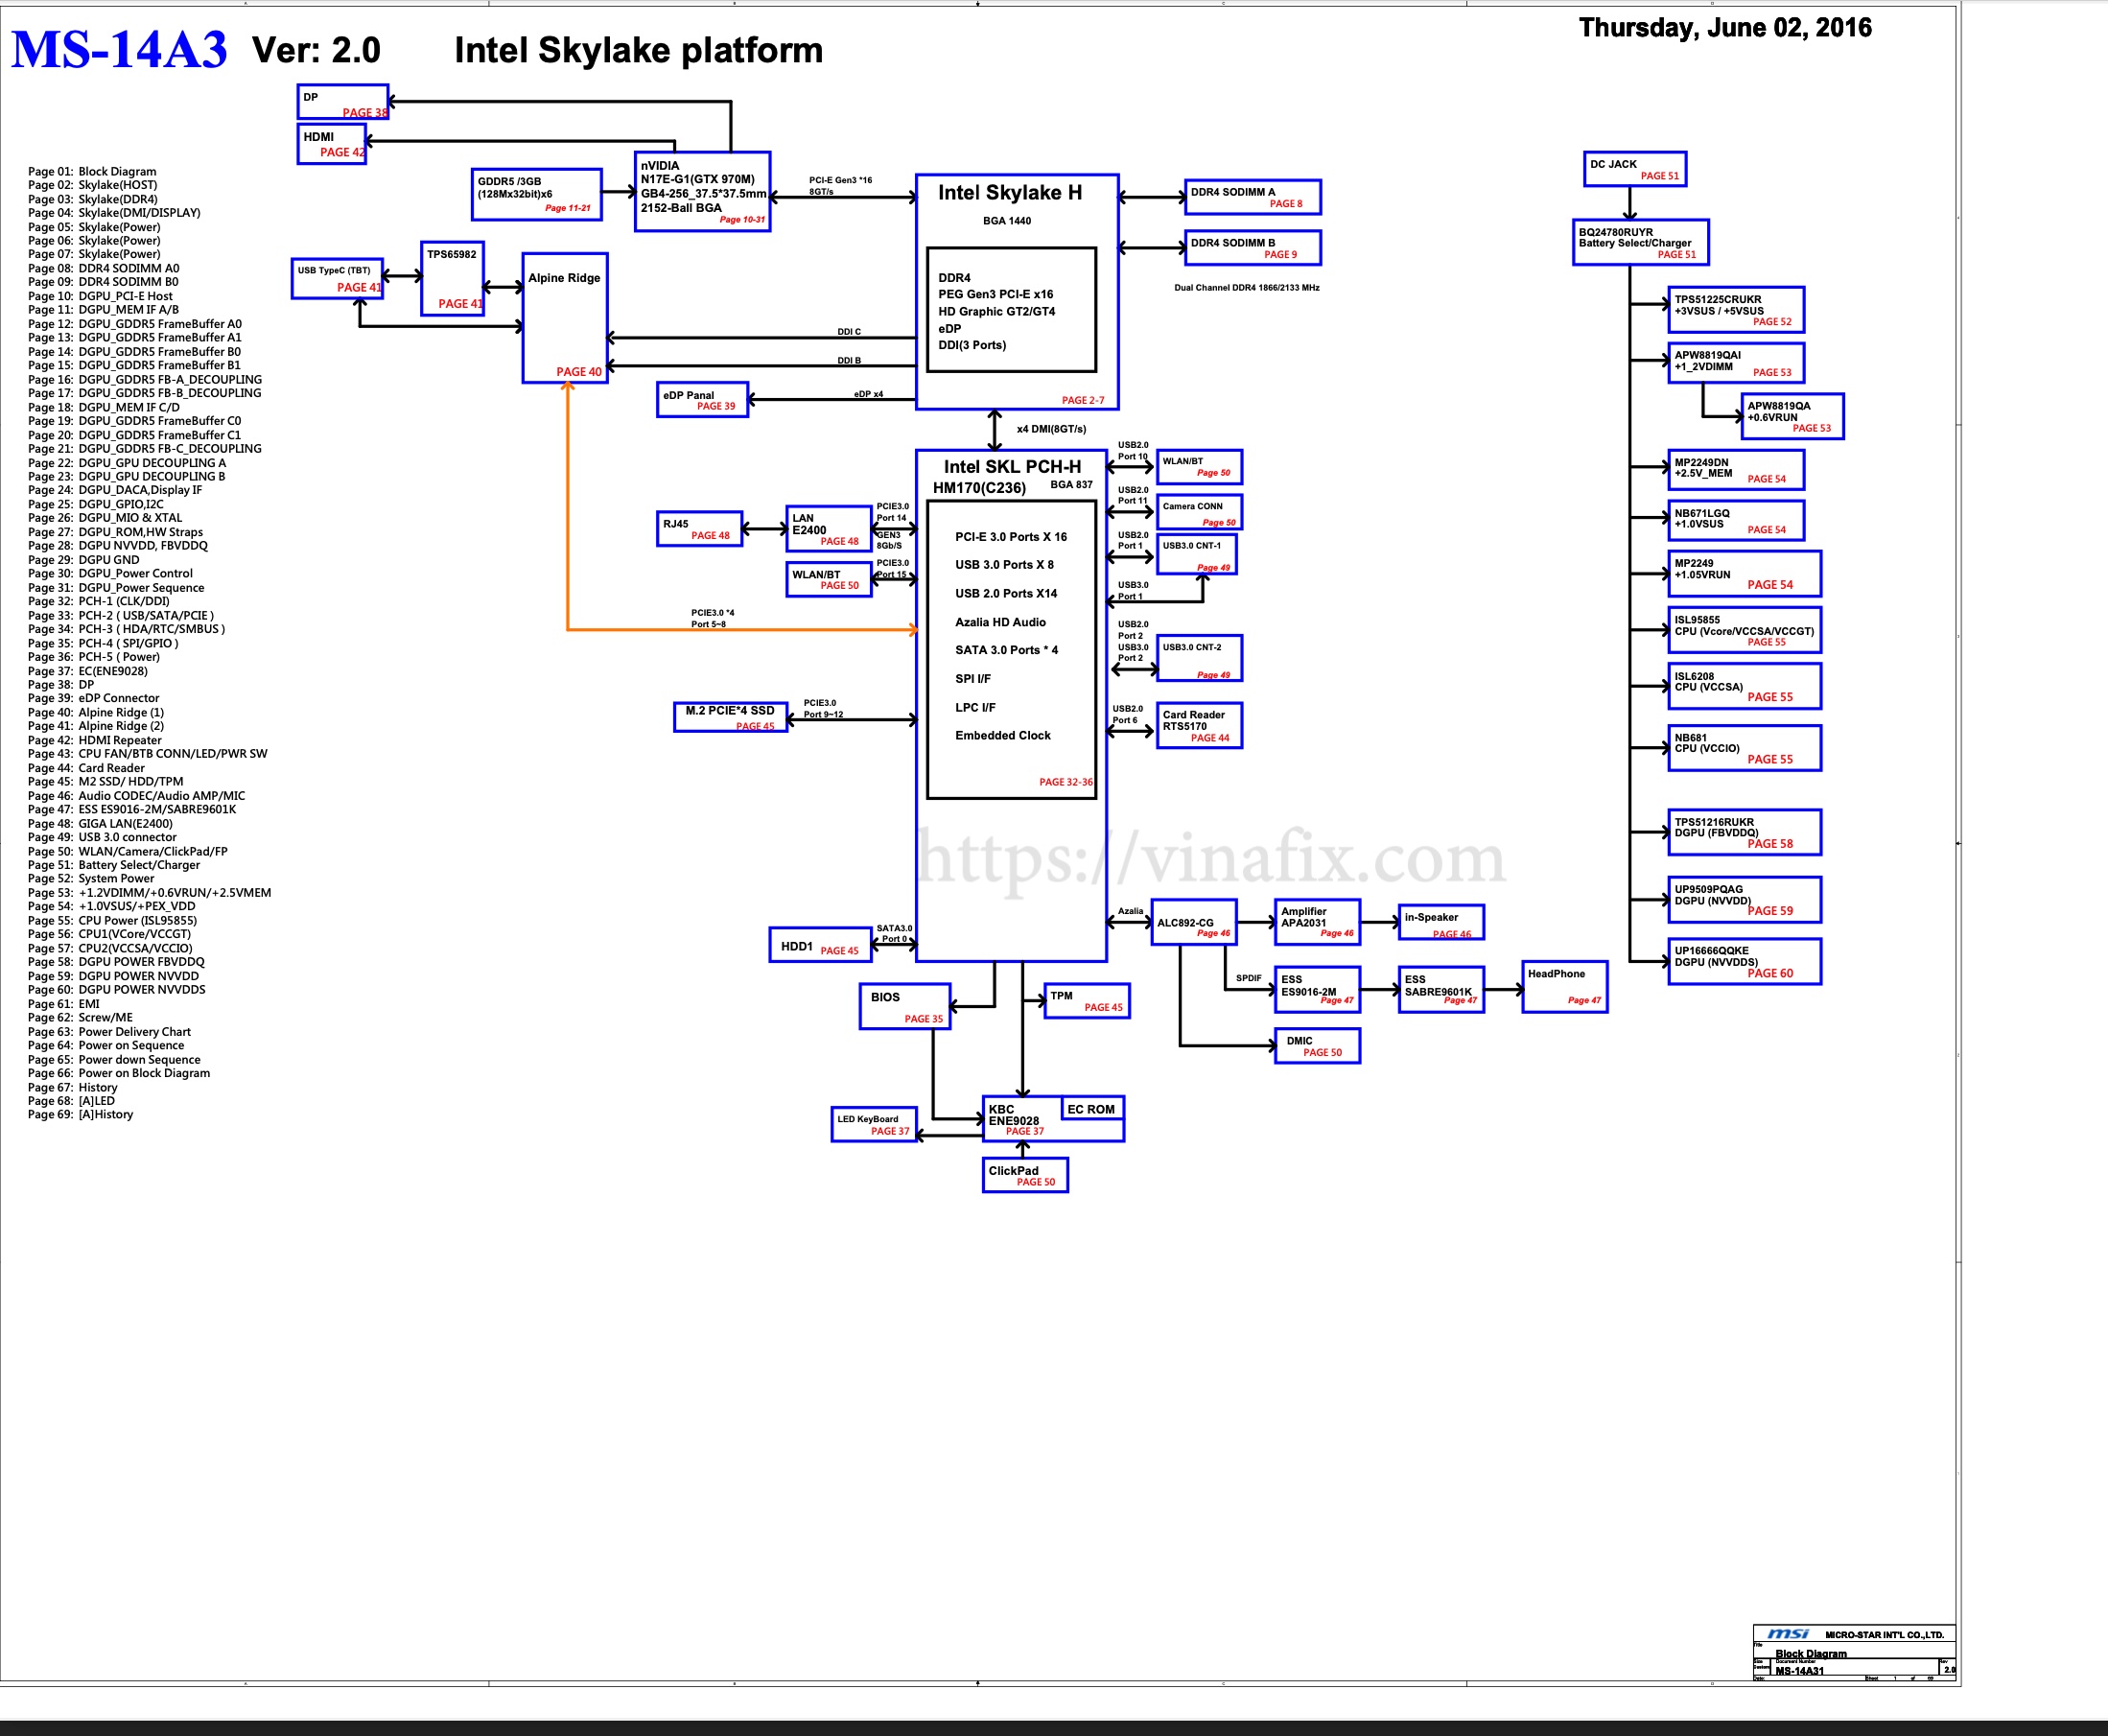The width and height of the screenshot is (2108, 1736).
Task: Select the RJ45 PAGE 48 block
Action: (x=700, y=529)
